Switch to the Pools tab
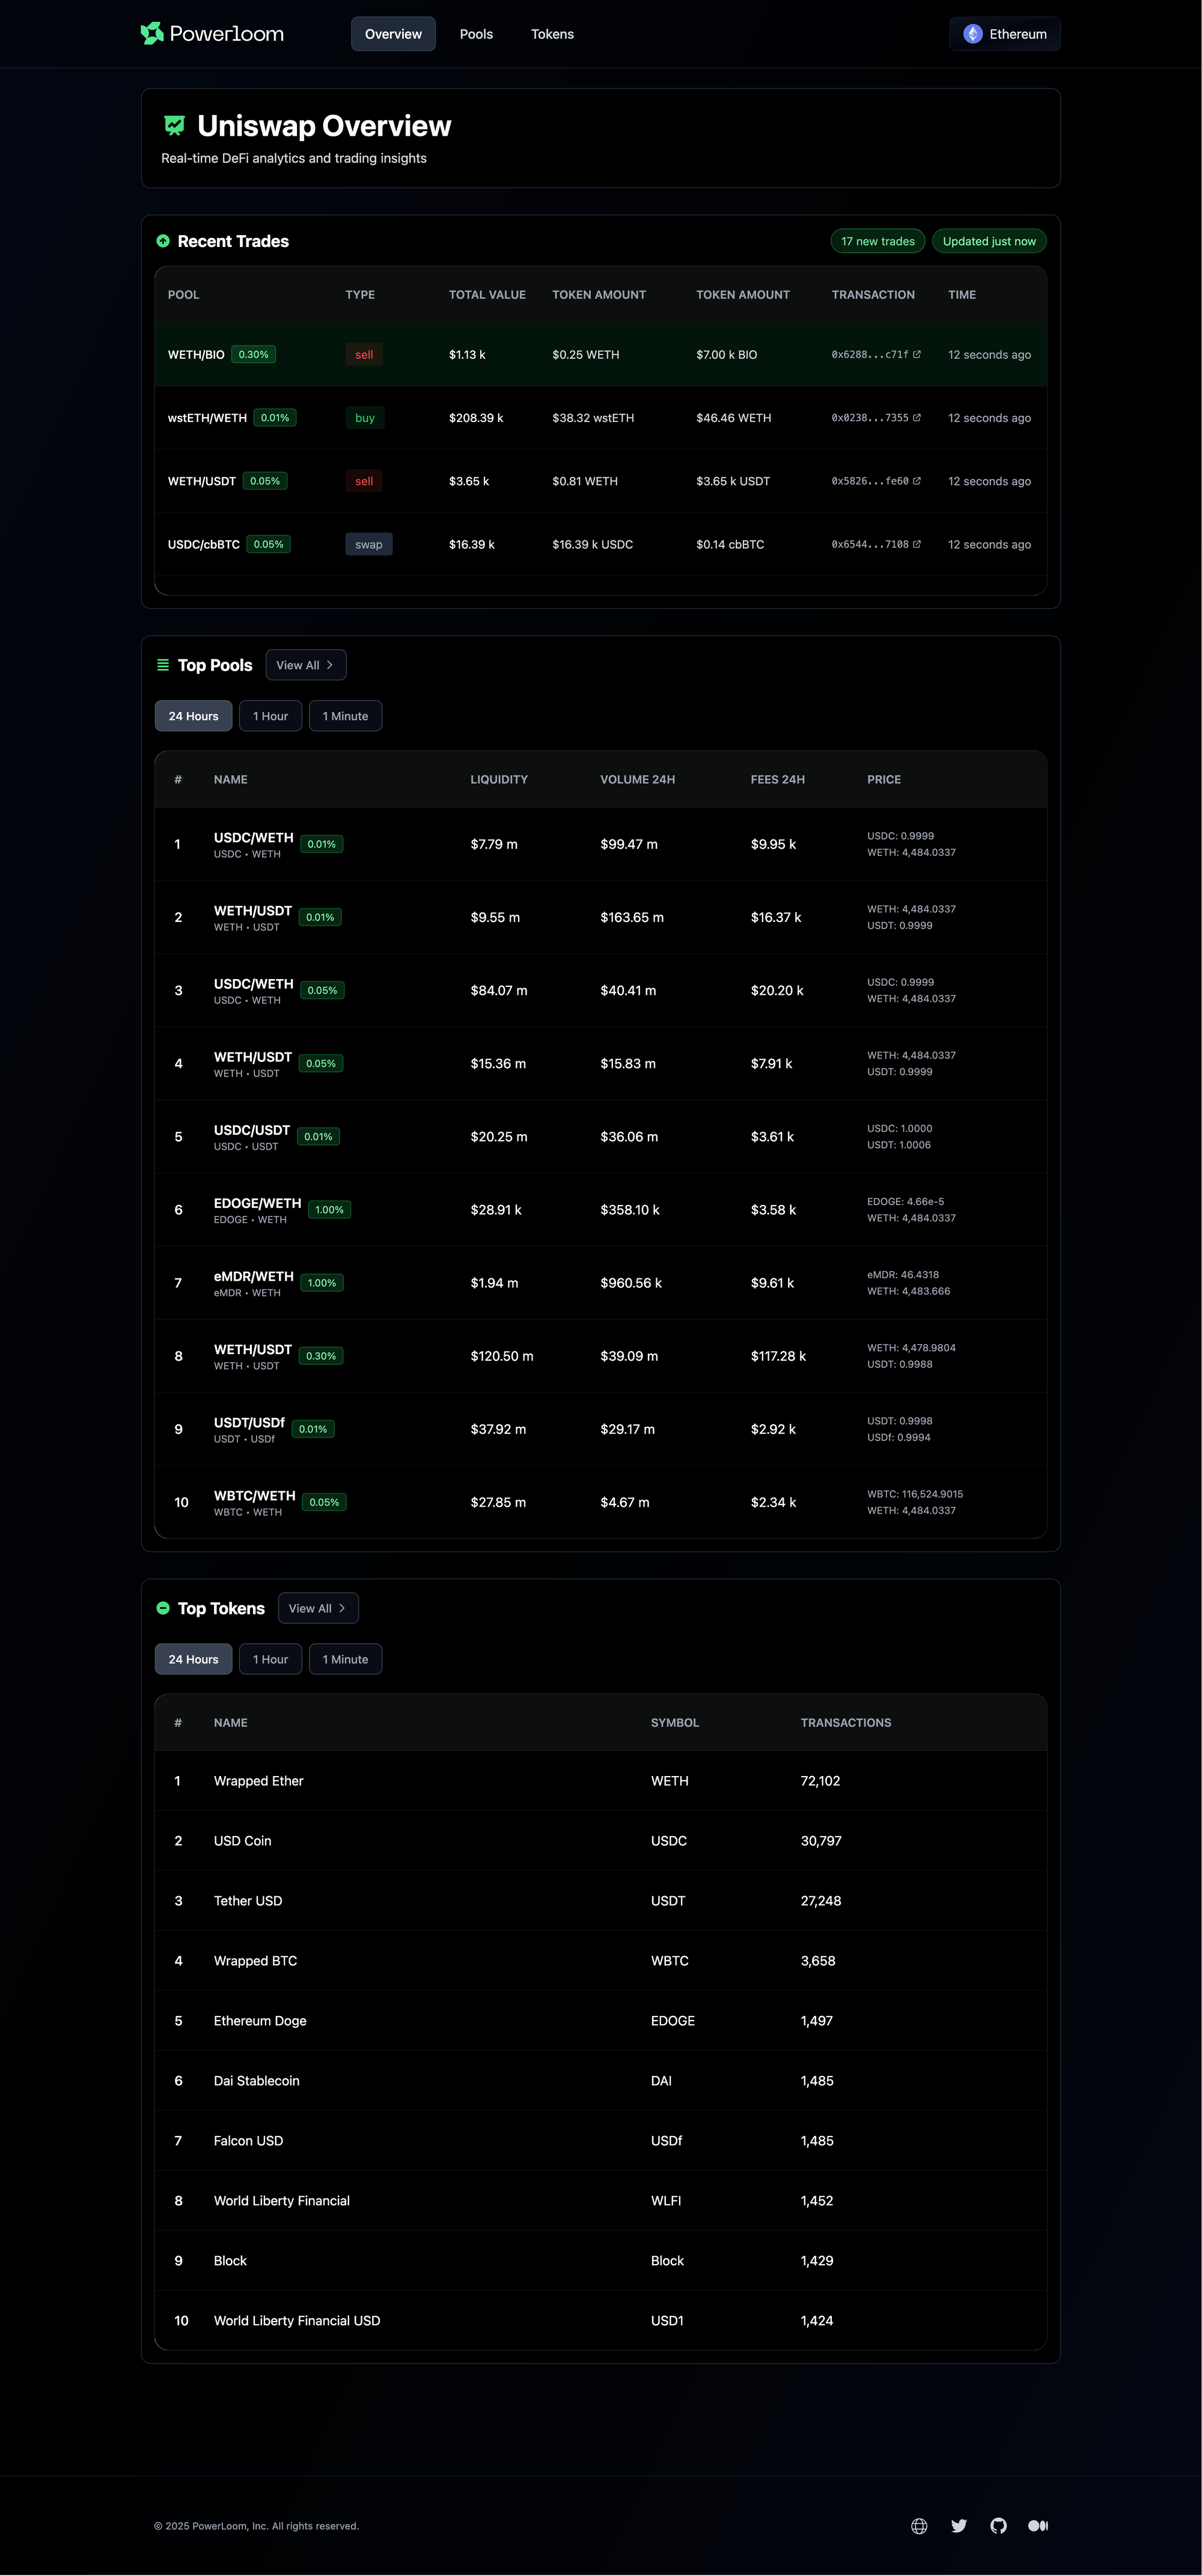 coord(476,34)
